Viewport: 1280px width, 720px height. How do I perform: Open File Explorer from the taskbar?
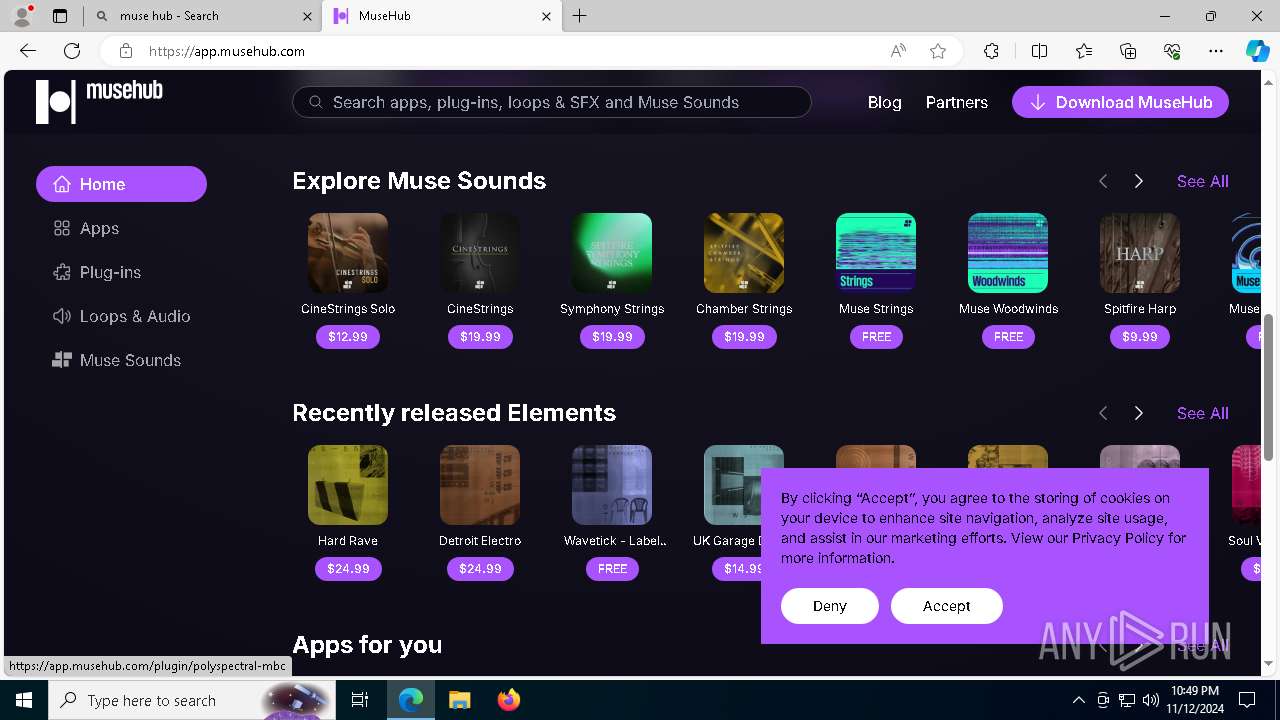point(460,700)
